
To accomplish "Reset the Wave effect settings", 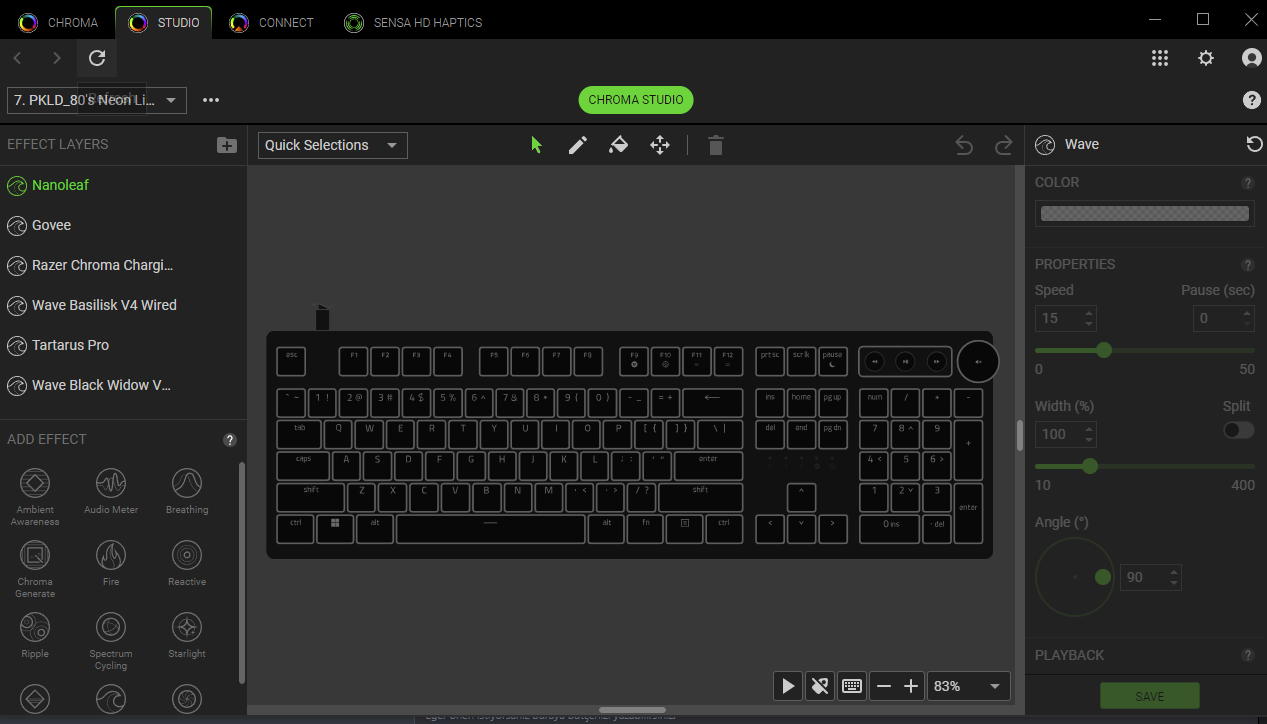I will 1254,144.
